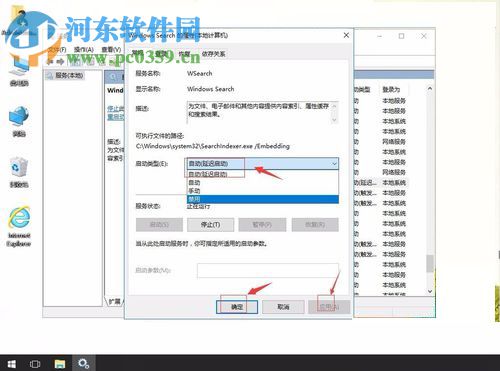500x371 pixels.
Task: Click the 恢复(R) resume button
Action: click(315, 225)
